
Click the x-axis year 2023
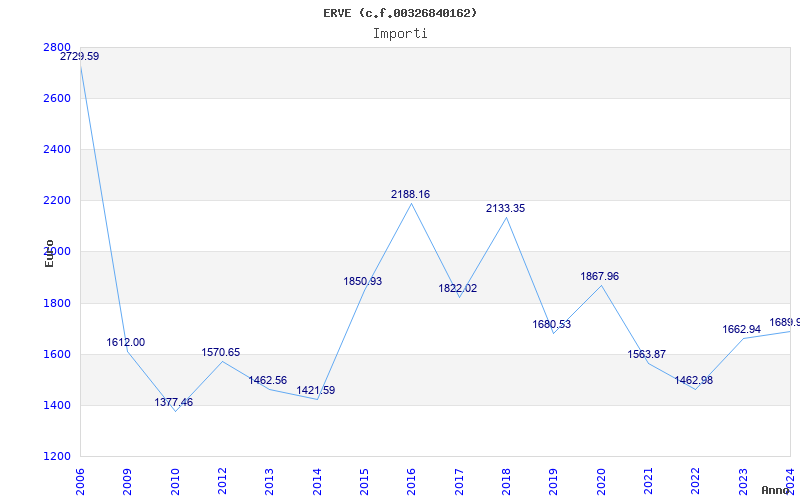(743, 482)
